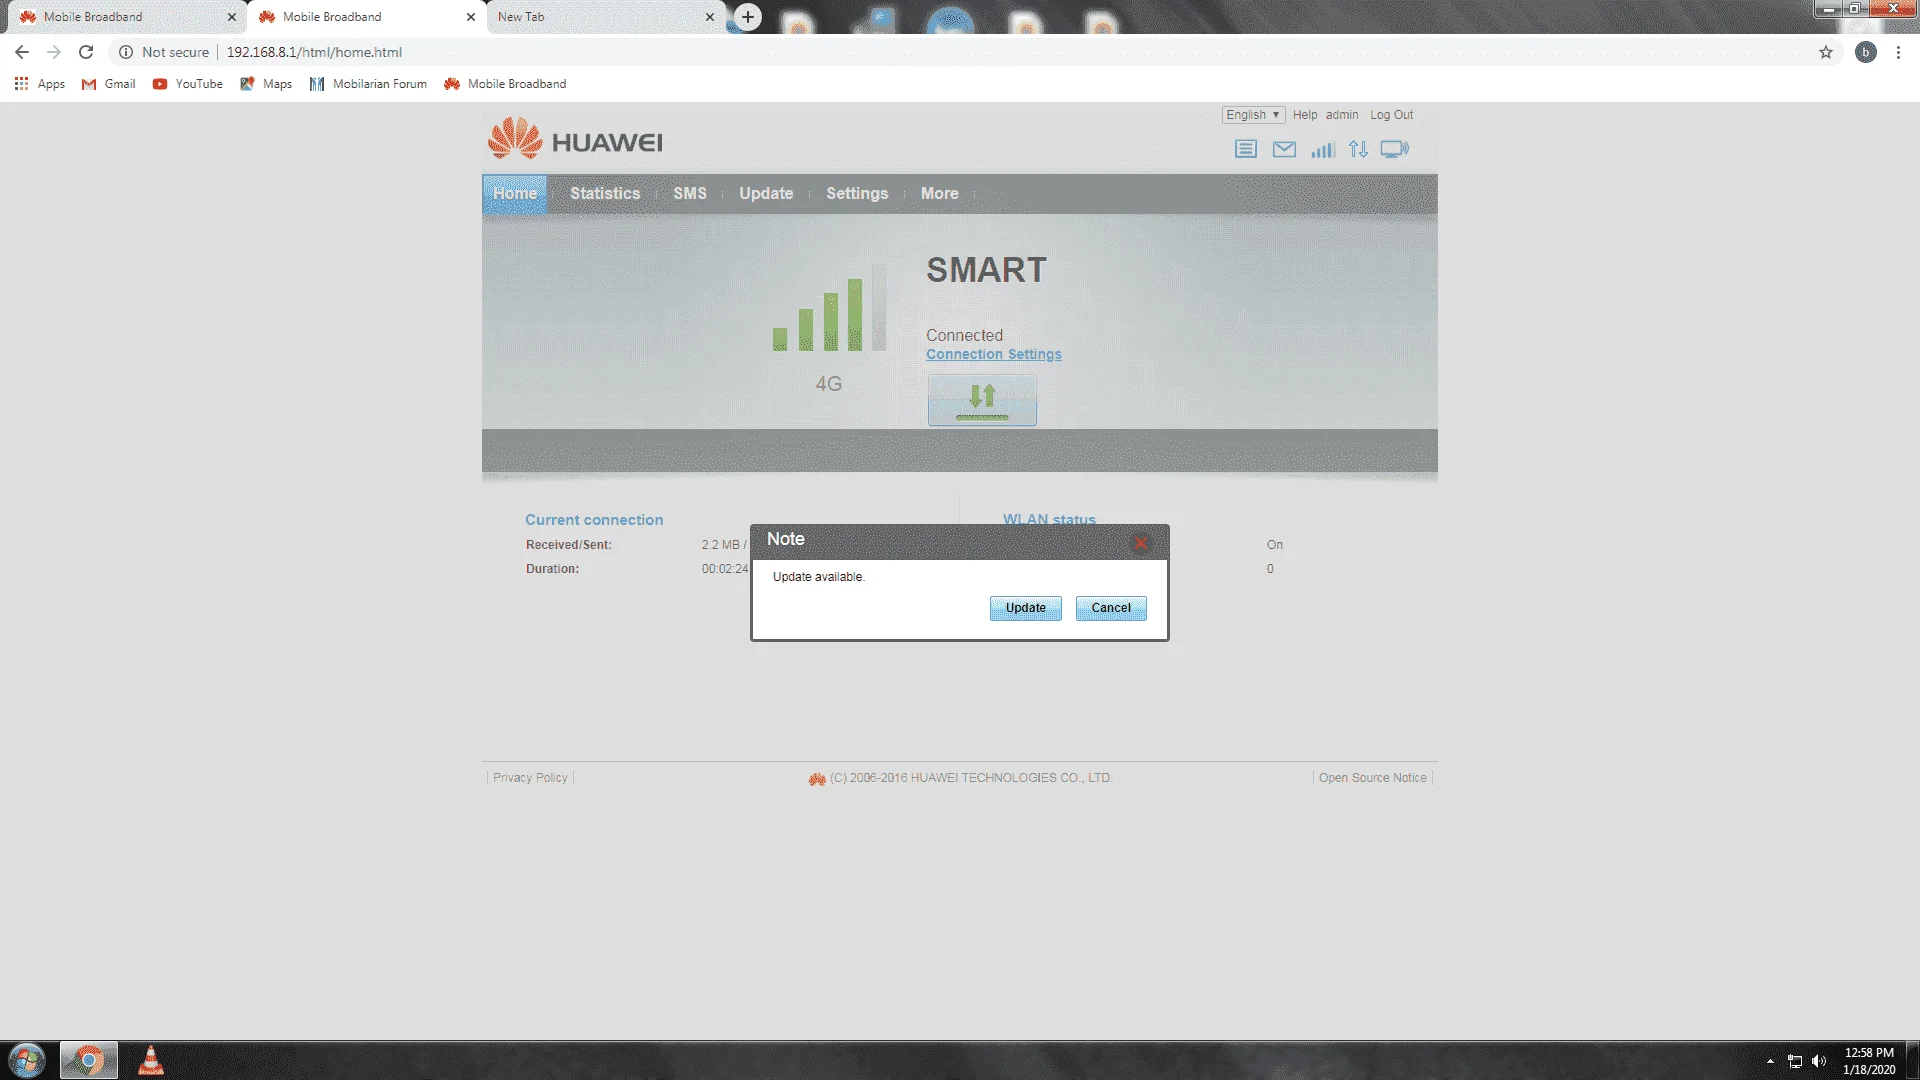Image resolution: width=1920 pixels, height=1080 pixels.
Task: Open a new browser tab with the plus button
Action: pos(748,17)
